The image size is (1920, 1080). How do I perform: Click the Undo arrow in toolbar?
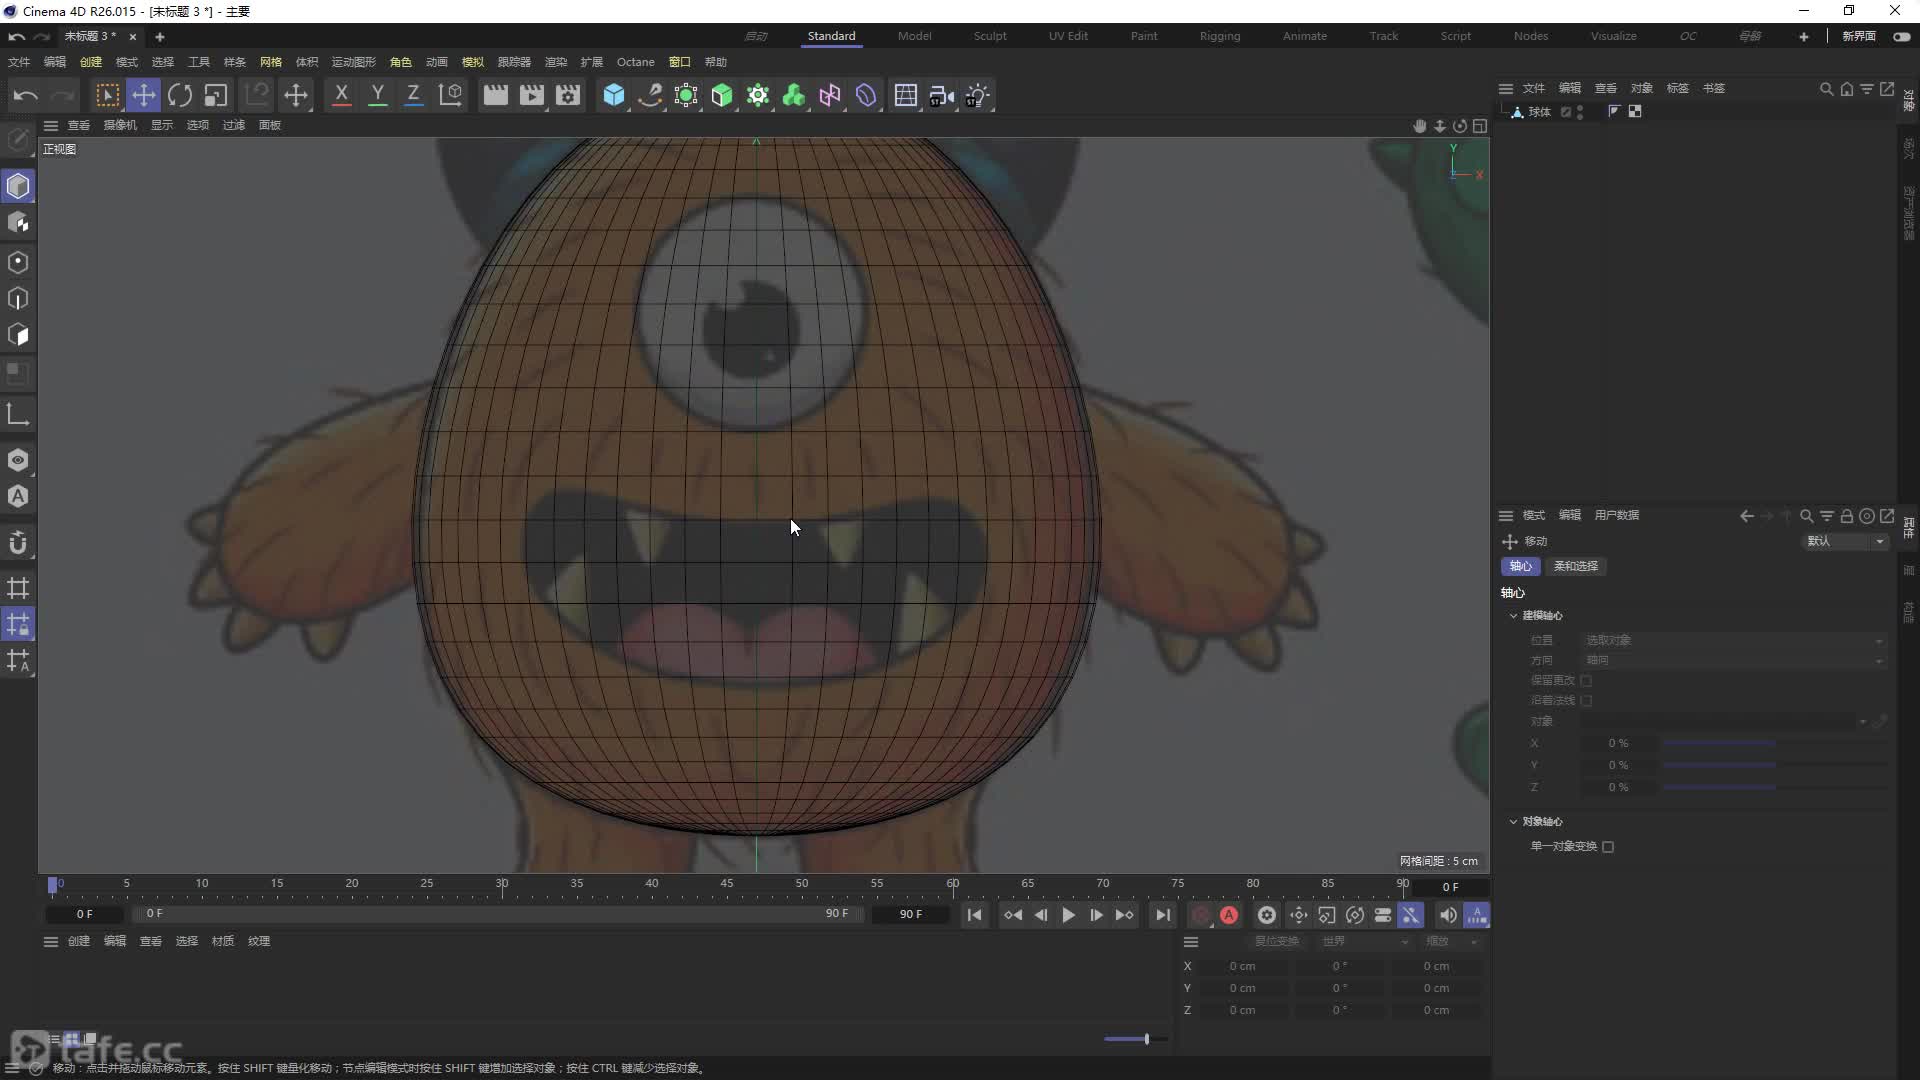[26, 95]
